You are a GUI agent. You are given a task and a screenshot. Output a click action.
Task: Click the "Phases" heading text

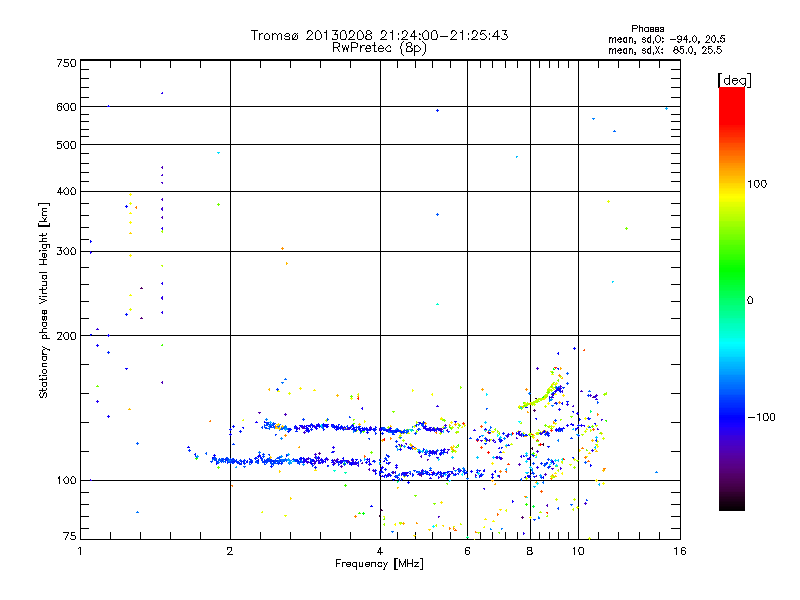click(x=647, y=29)
